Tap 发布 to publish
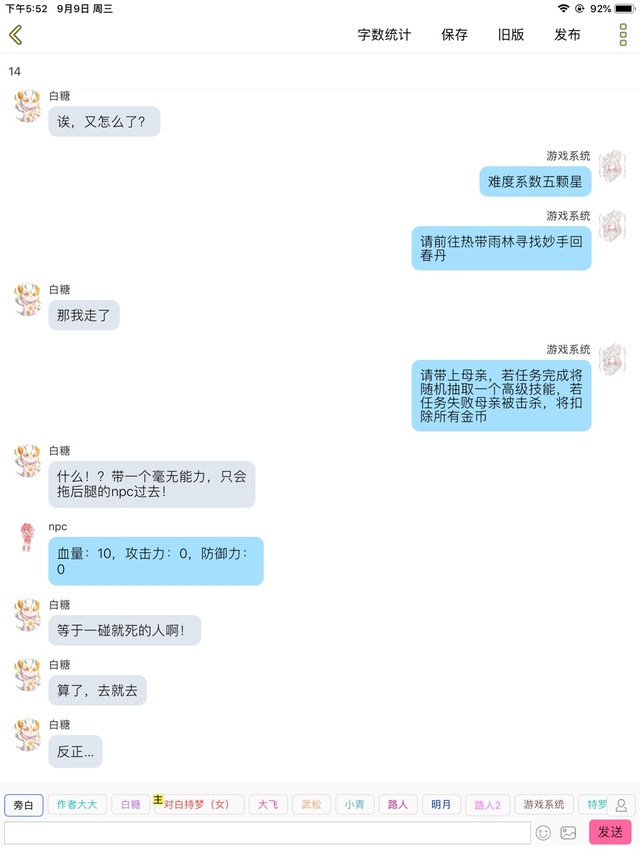The height and width of the screenshot is (853, 640). tap(567, 35)
